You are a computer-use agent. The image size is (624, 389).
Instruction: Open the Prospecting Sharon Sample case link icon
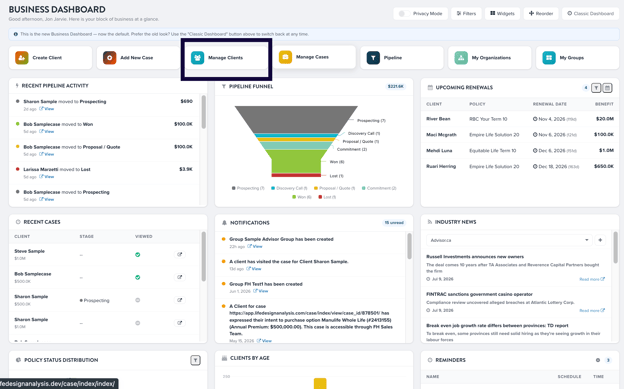tap(179, 300)
